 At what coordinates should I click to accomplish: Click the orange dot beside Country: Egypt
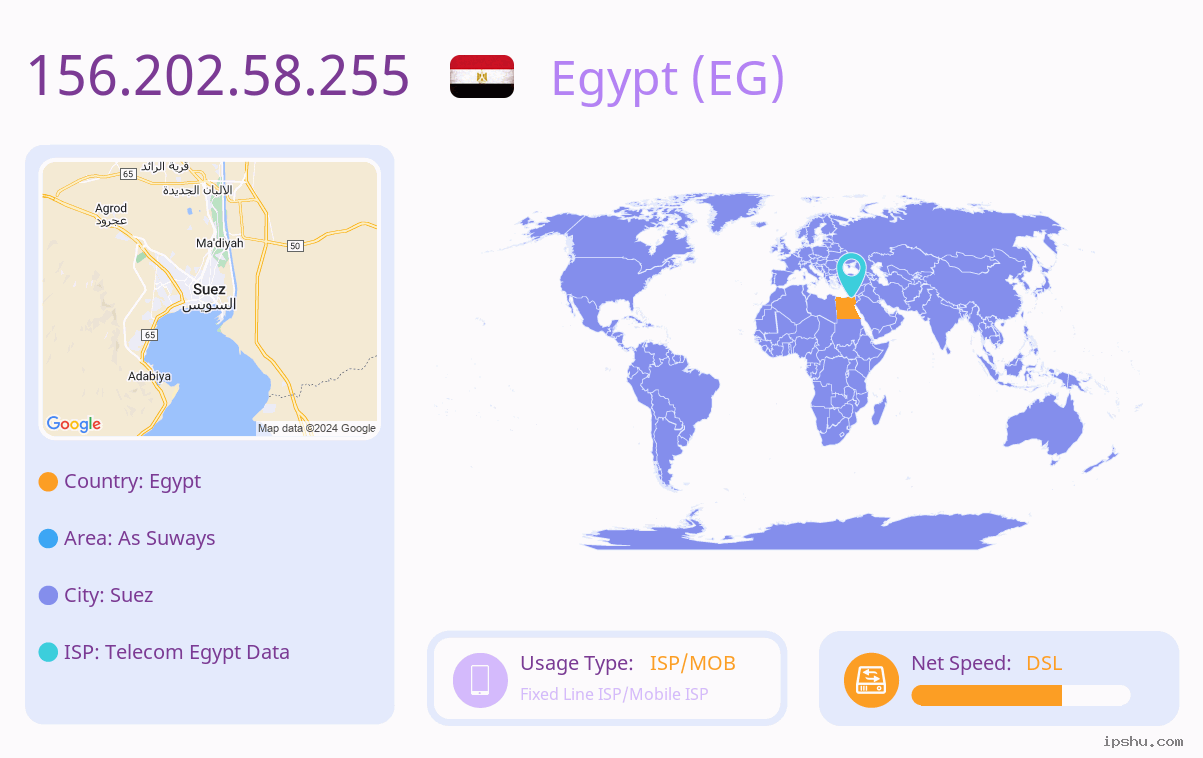click(48, 482)
